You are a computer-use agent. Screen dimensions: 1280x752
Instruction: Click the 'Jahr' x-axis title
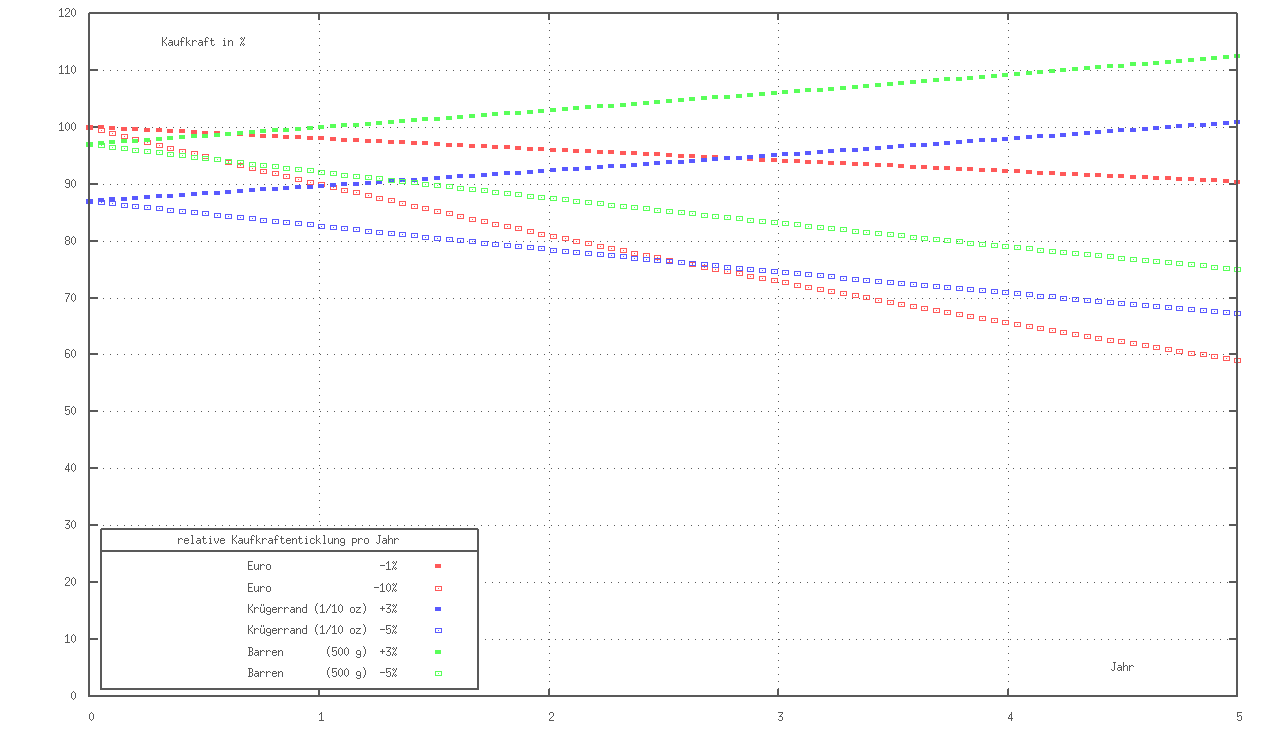[1122, 667]
